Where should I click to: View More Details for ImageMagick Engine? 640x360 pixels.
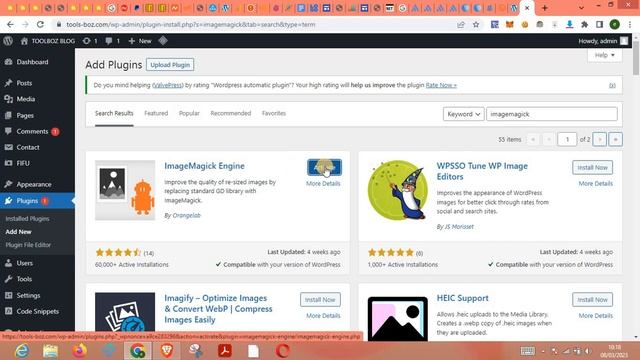pyautogui.click(x=323, y=184)
